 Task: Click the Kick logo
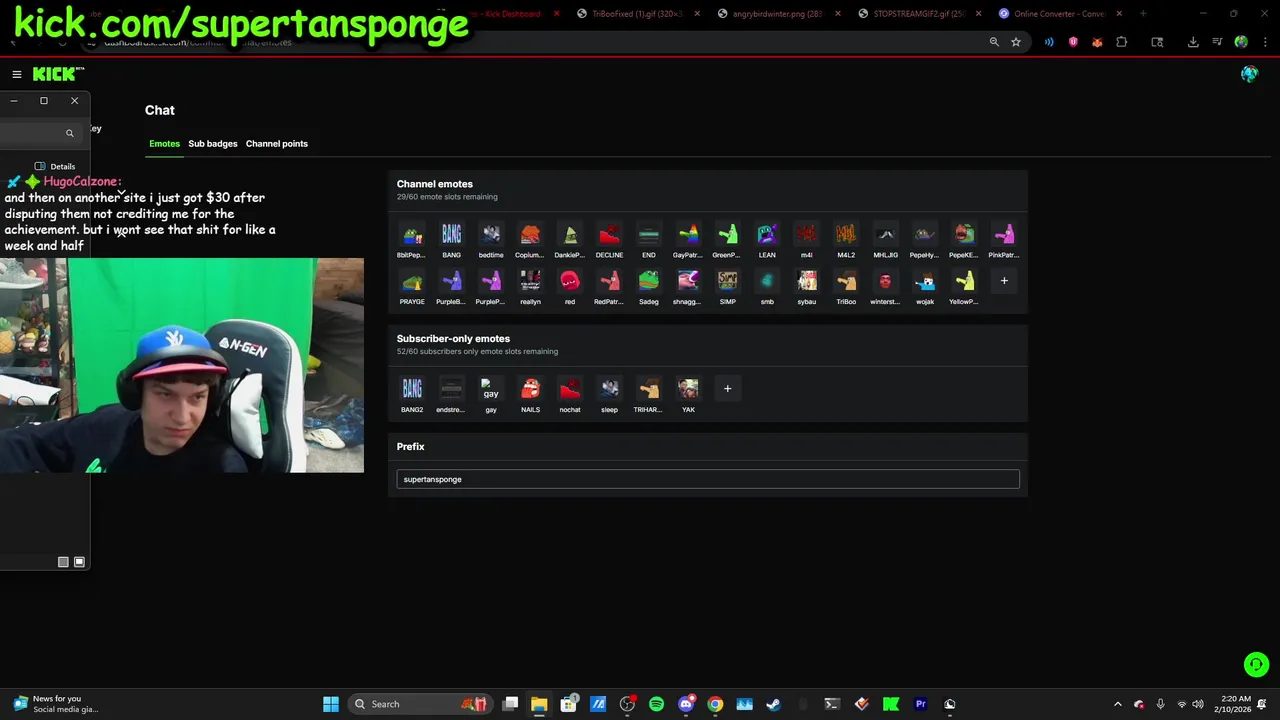point(58,74)
